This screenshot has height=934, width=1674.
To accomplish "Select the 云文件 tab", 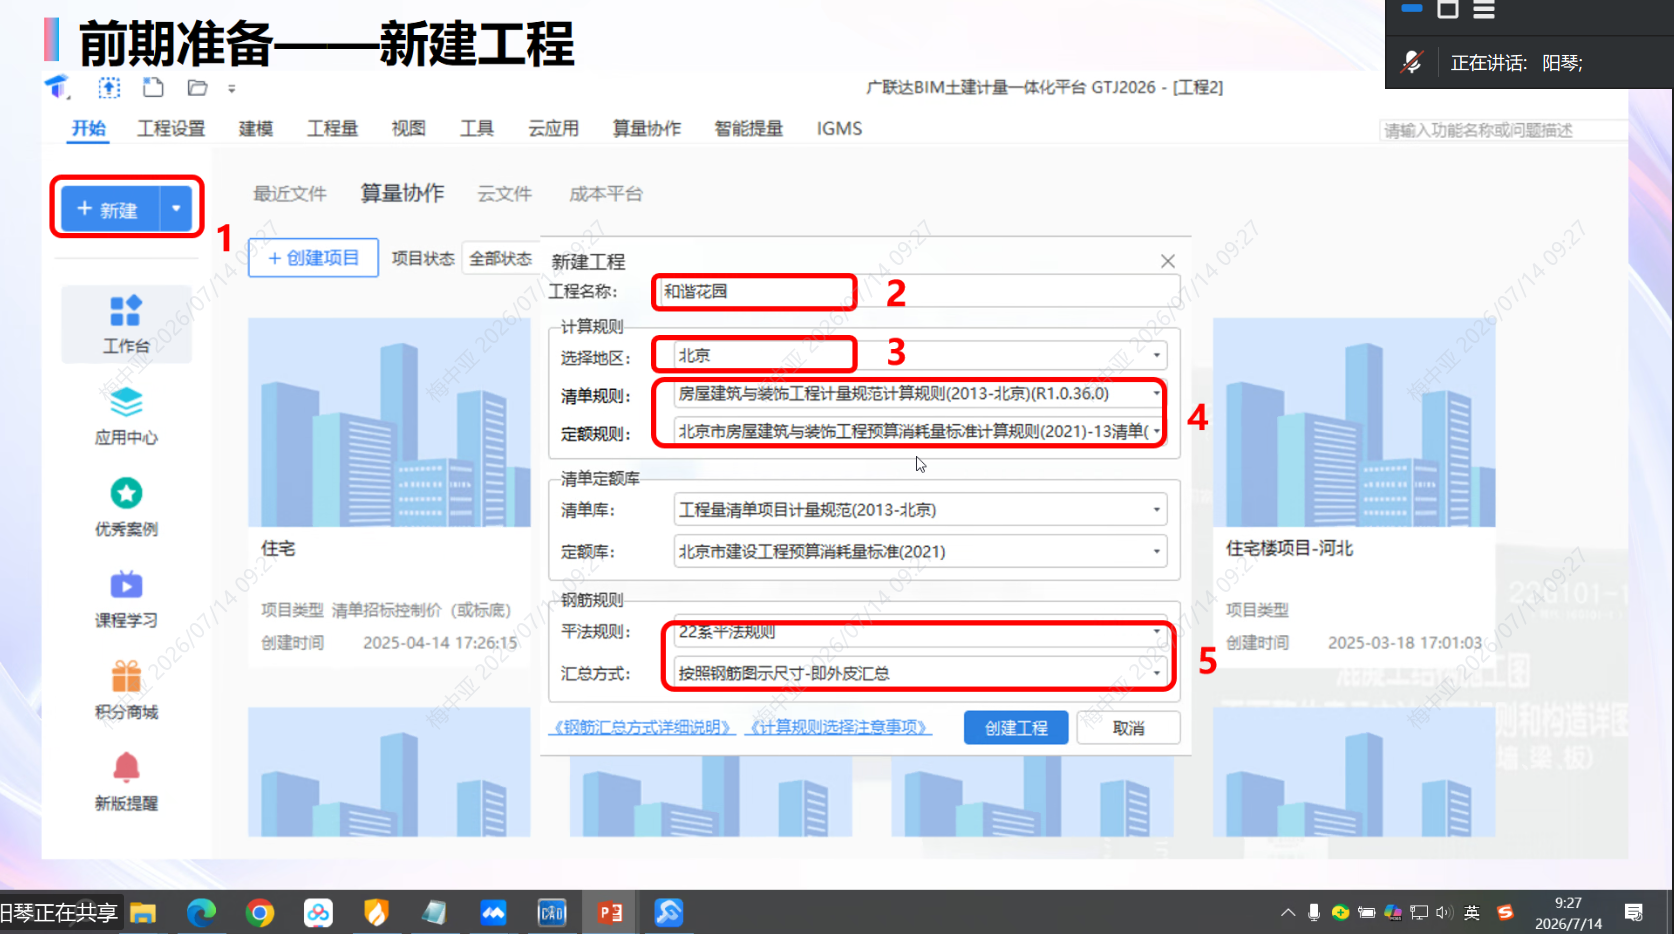I will point(504,194).
